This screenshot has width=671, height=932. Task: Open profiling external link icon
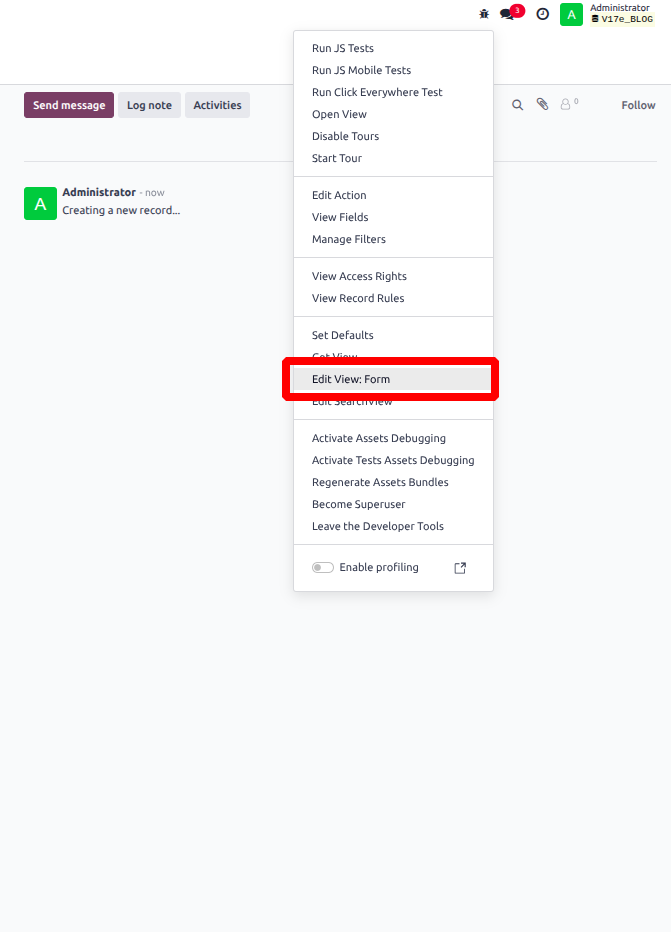(460, 568)
